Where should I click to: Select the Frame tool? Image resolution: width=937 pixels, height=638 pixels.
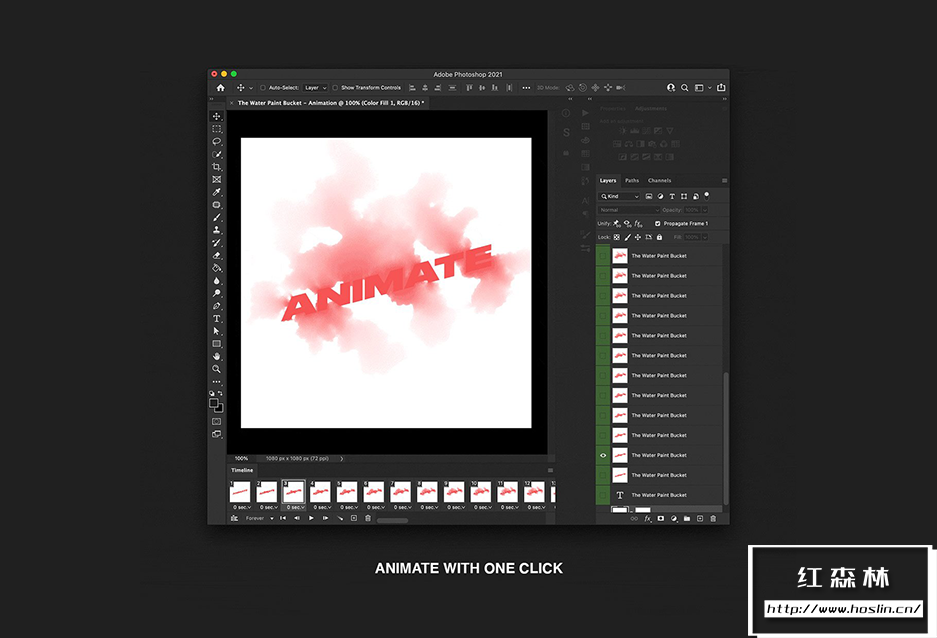pos(216,179)
